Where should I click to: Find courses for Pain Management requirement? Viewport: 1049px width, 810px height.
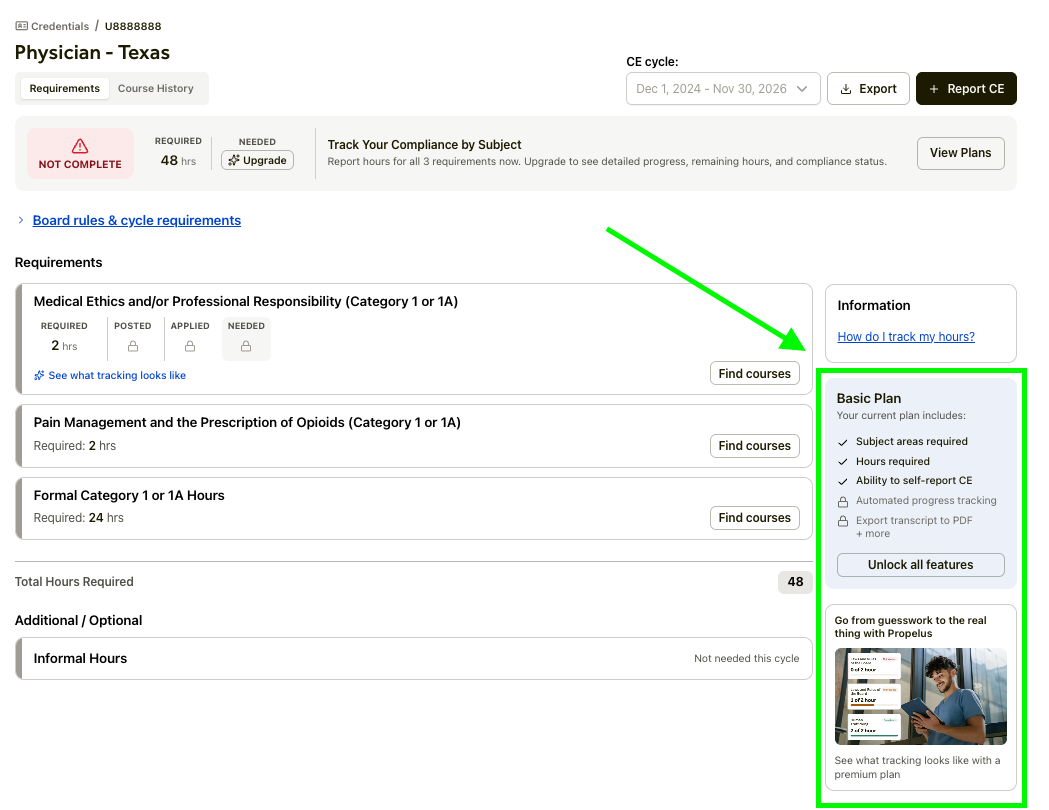click(754, 446)
